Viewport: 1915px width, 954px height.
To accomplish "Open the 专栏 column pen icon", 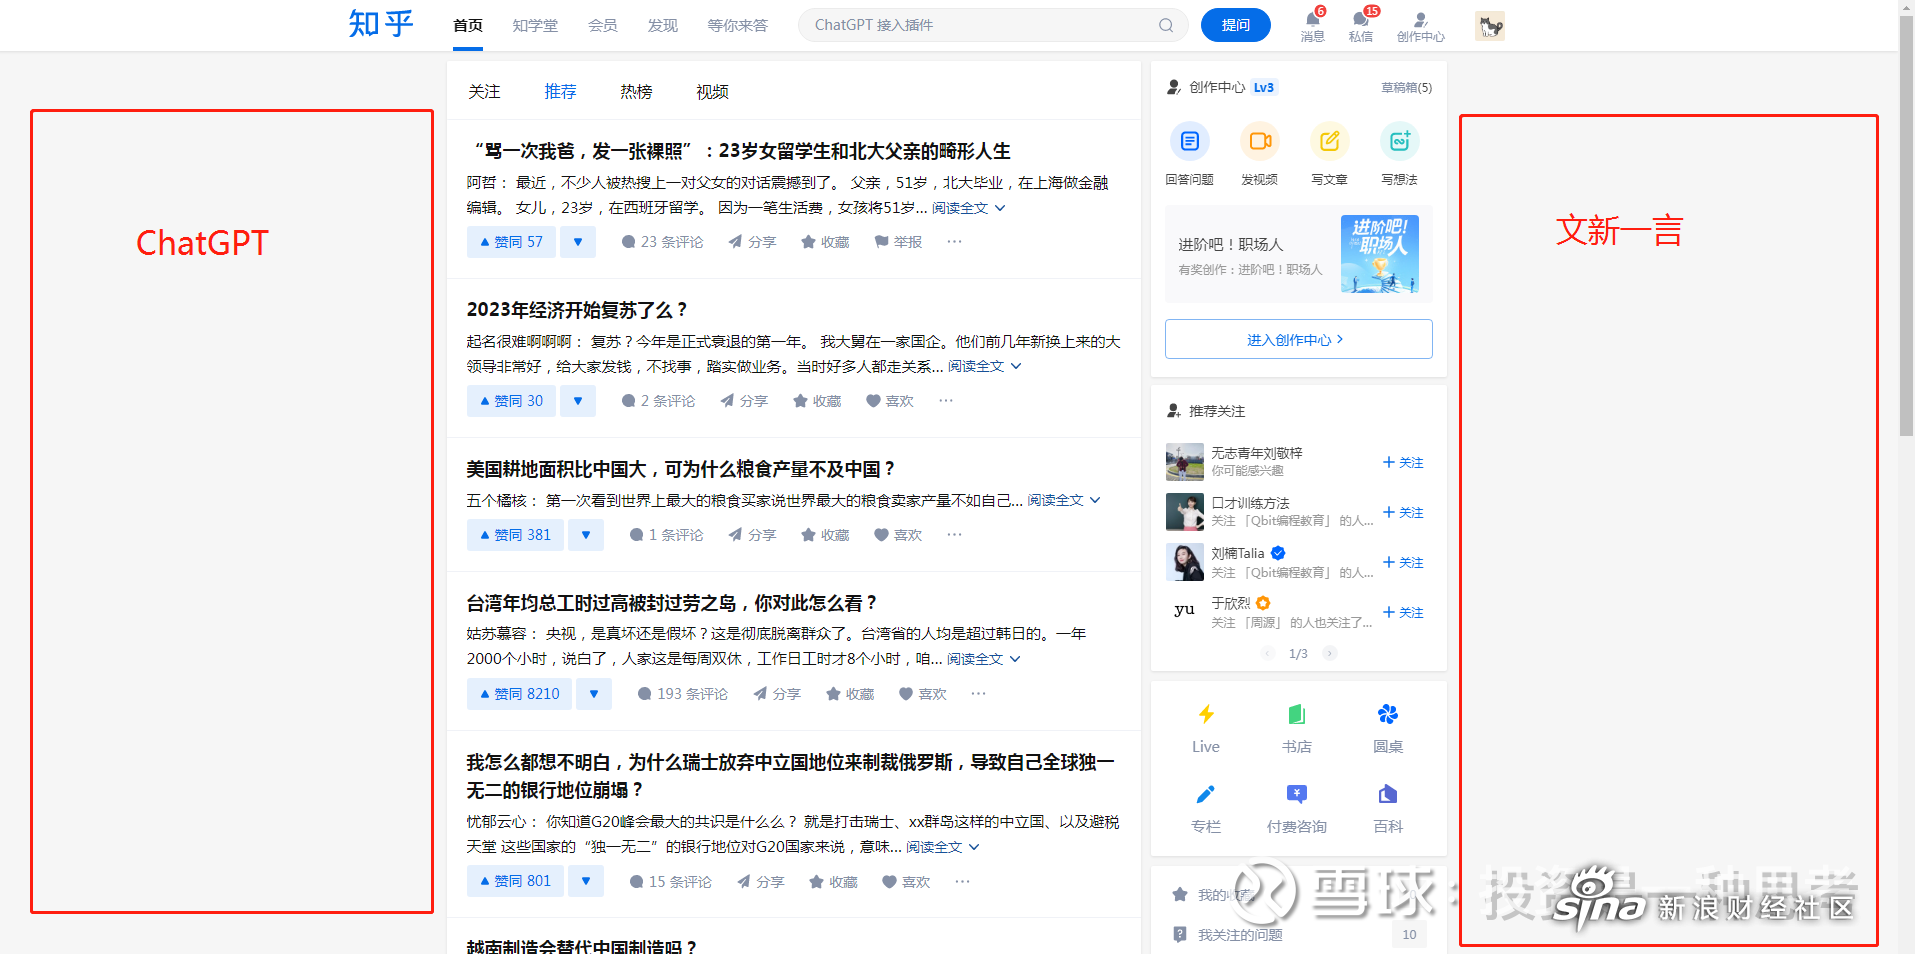I will 1206,794.
